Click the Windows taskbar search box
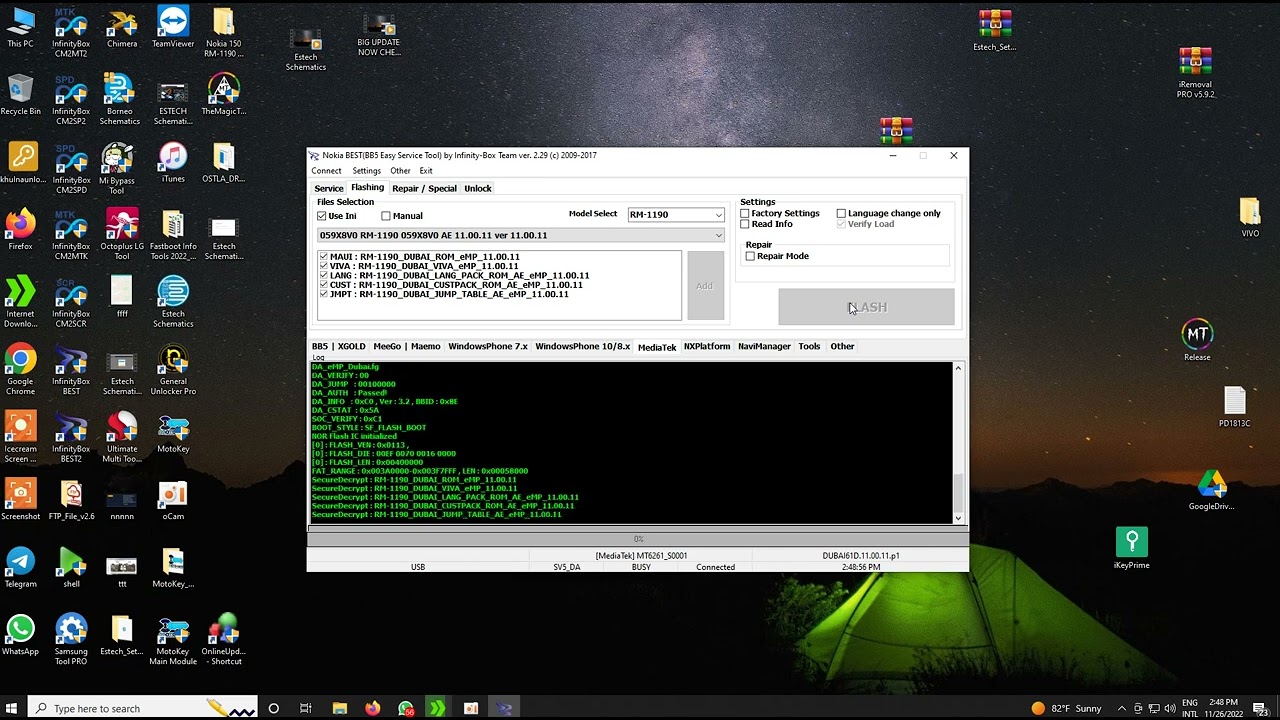Screen dimensions: 1280x720 pyautogui.click(x=144, y=708)
